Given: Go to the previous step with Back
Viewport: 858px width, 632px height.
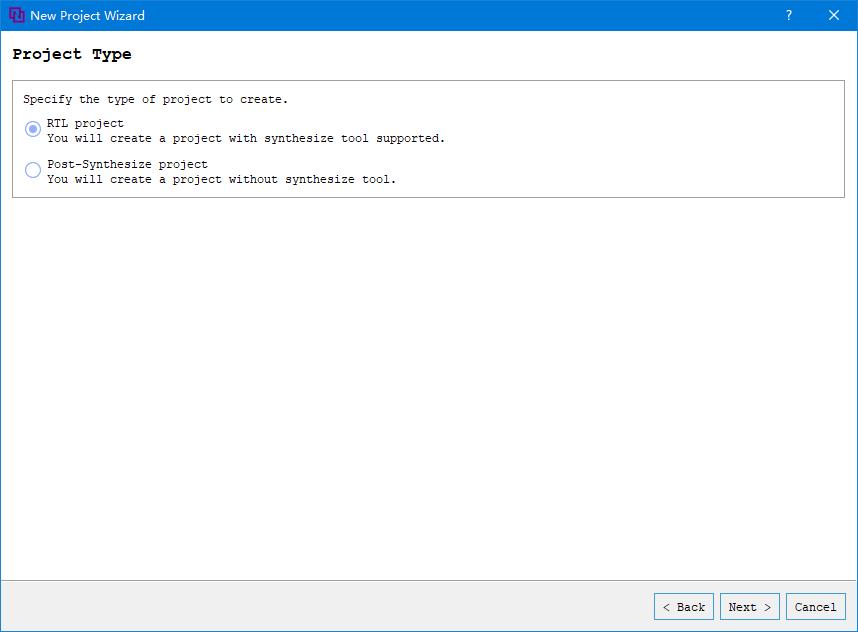Looking at the screenshot, I should coord(683,607).
